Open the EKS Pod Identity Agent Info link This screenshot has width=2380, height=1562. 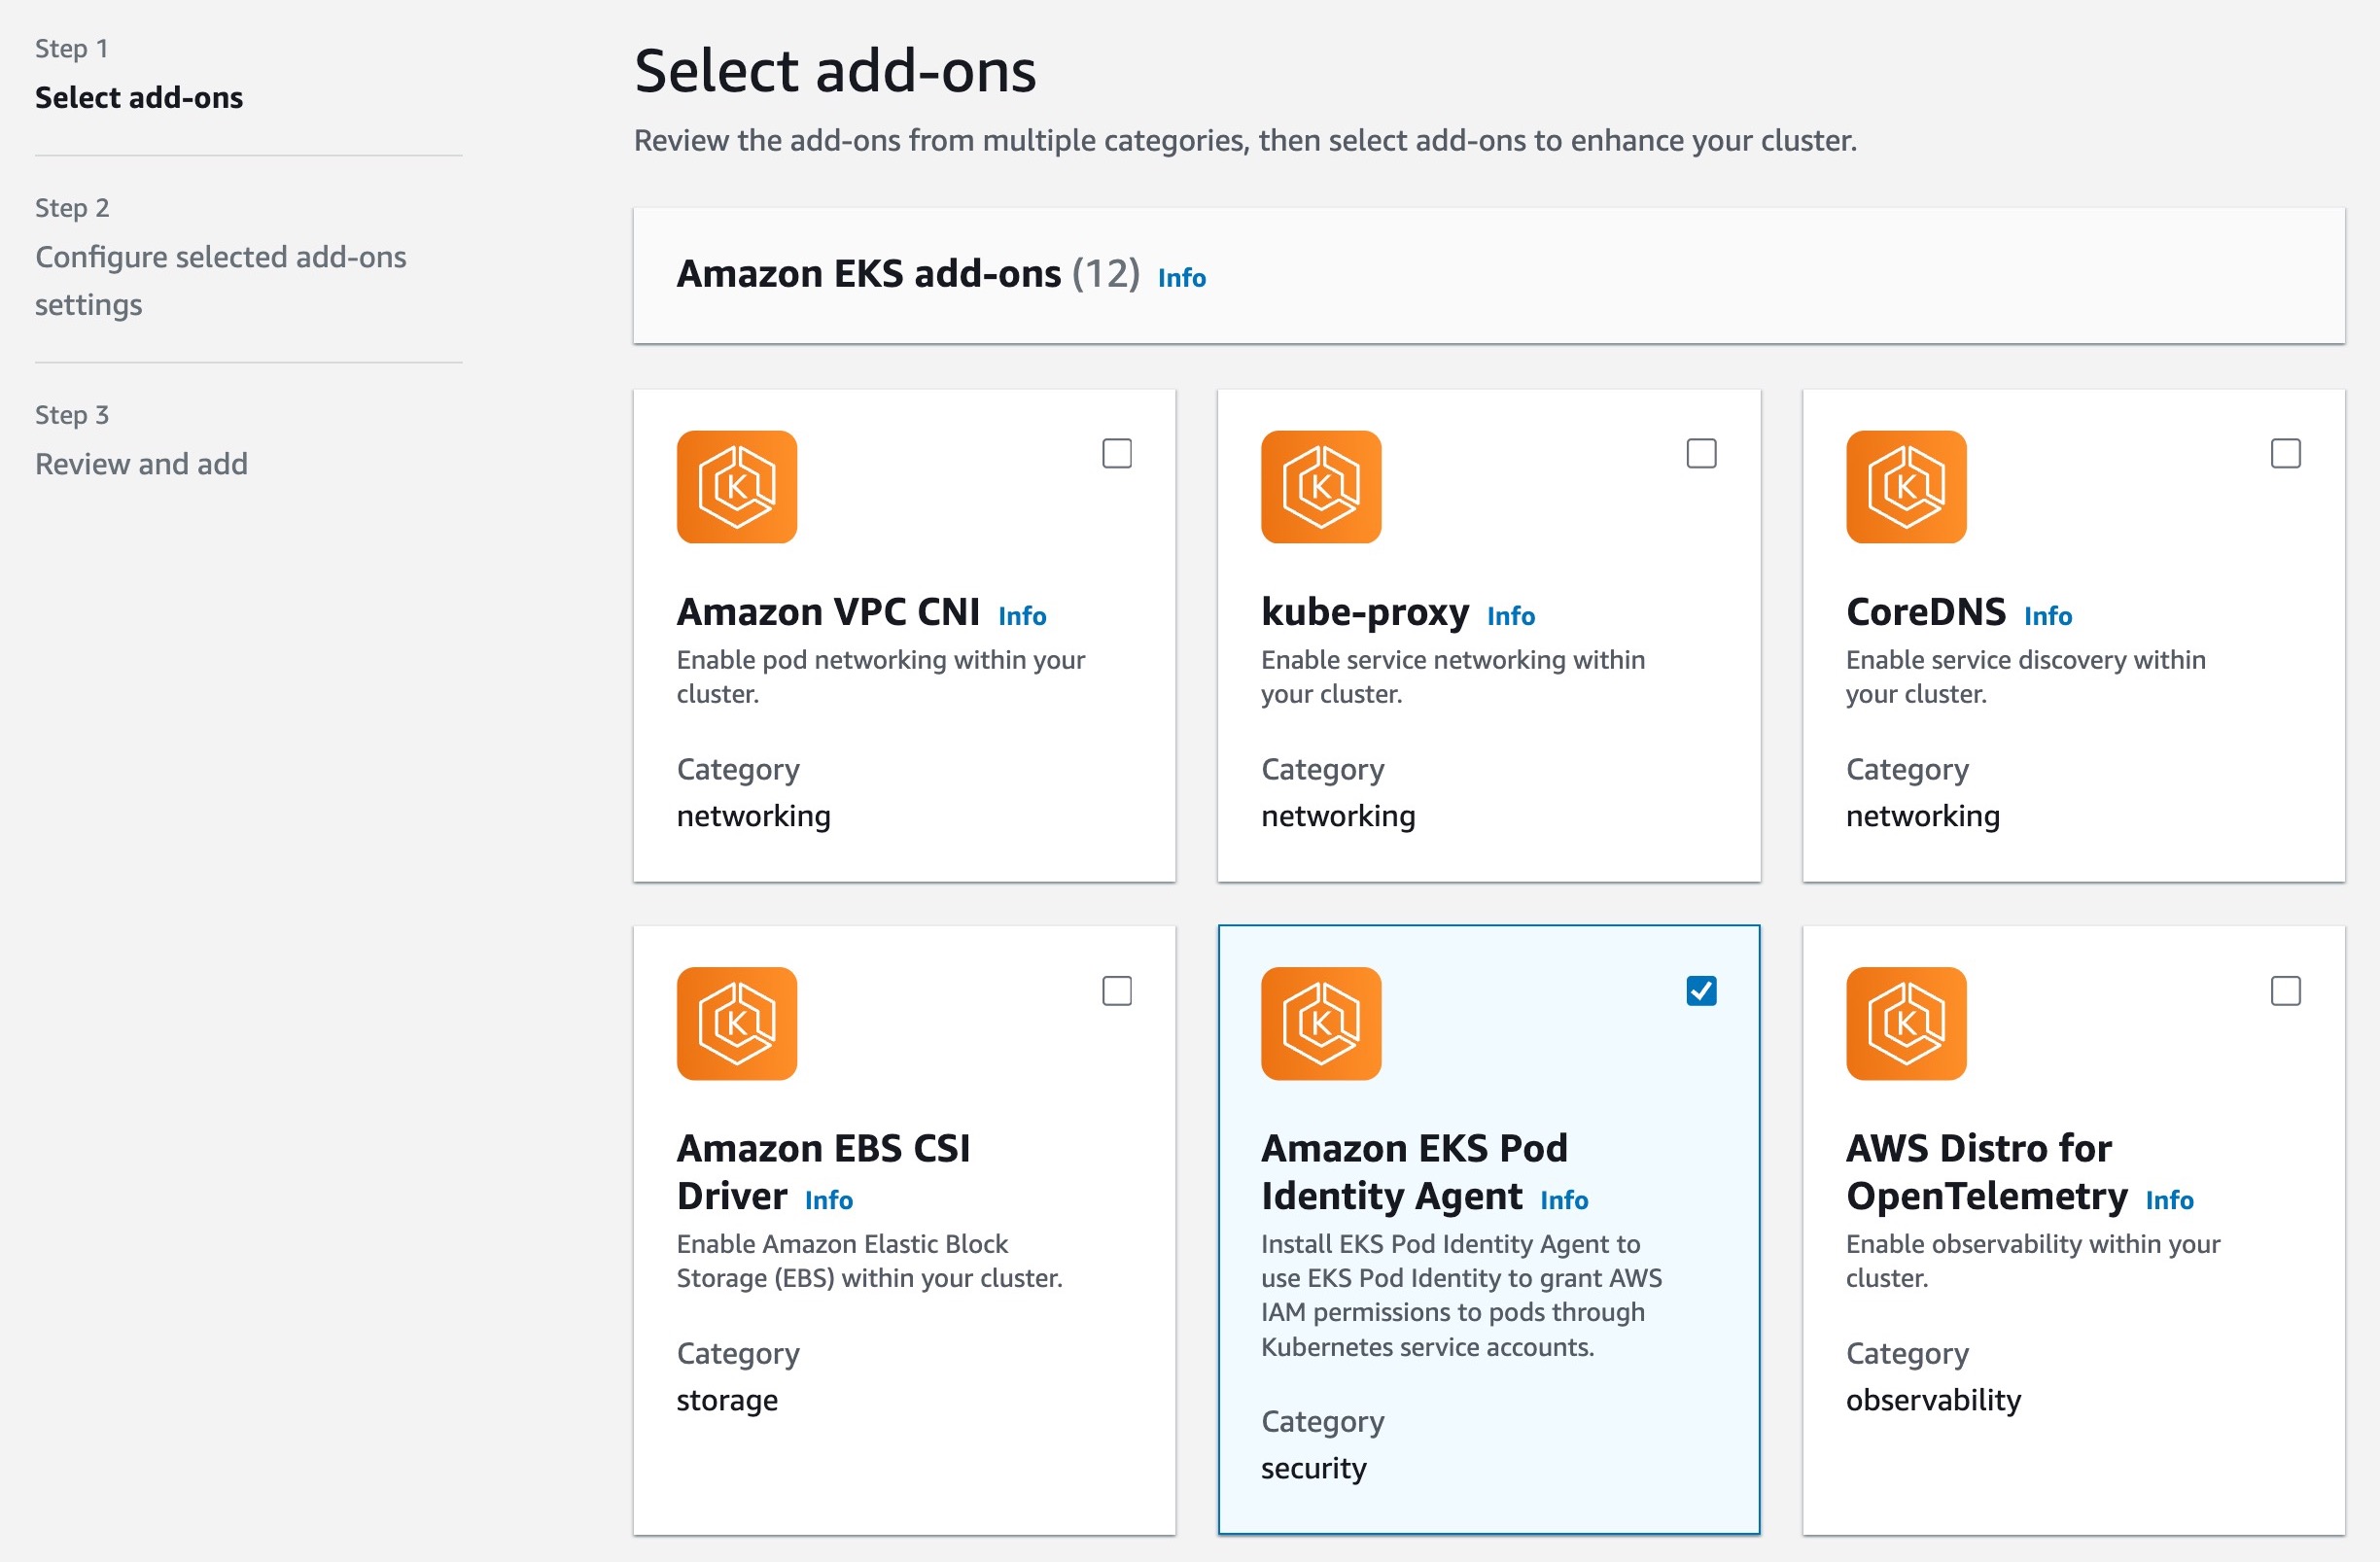click(1564, 1199)
